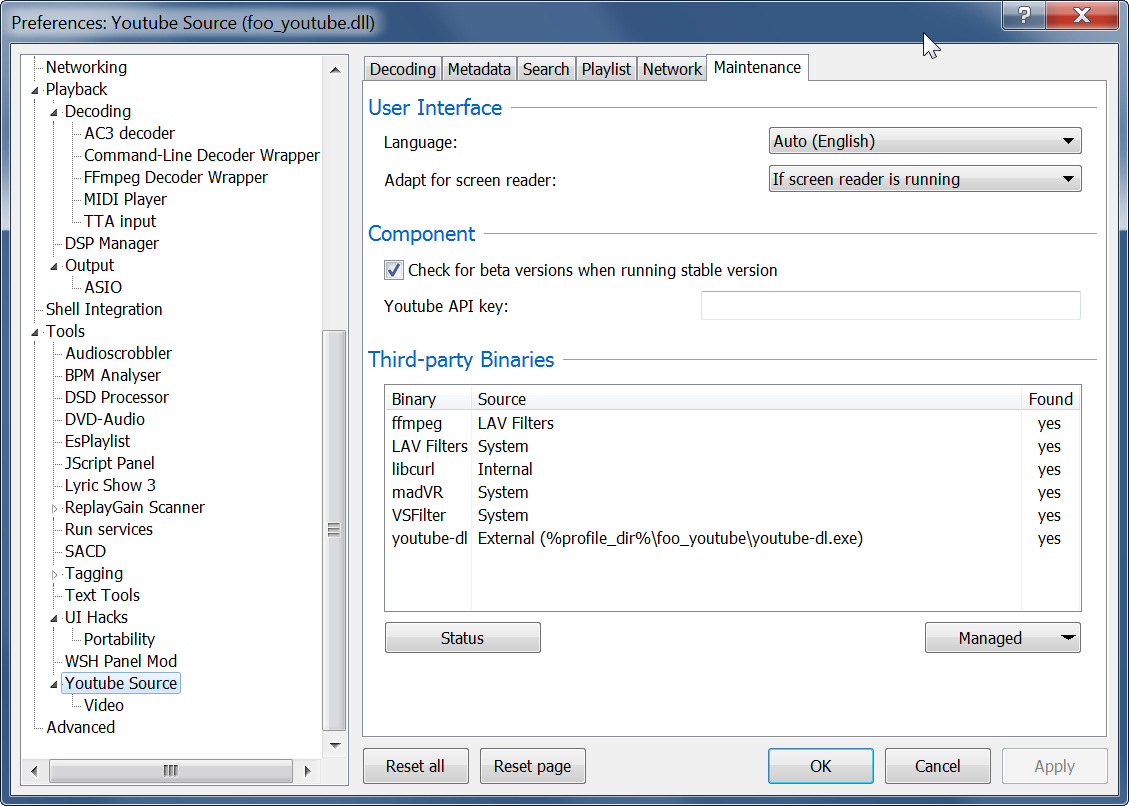
Task: Collapse the Playback tree node
Action: coord(36,90)
